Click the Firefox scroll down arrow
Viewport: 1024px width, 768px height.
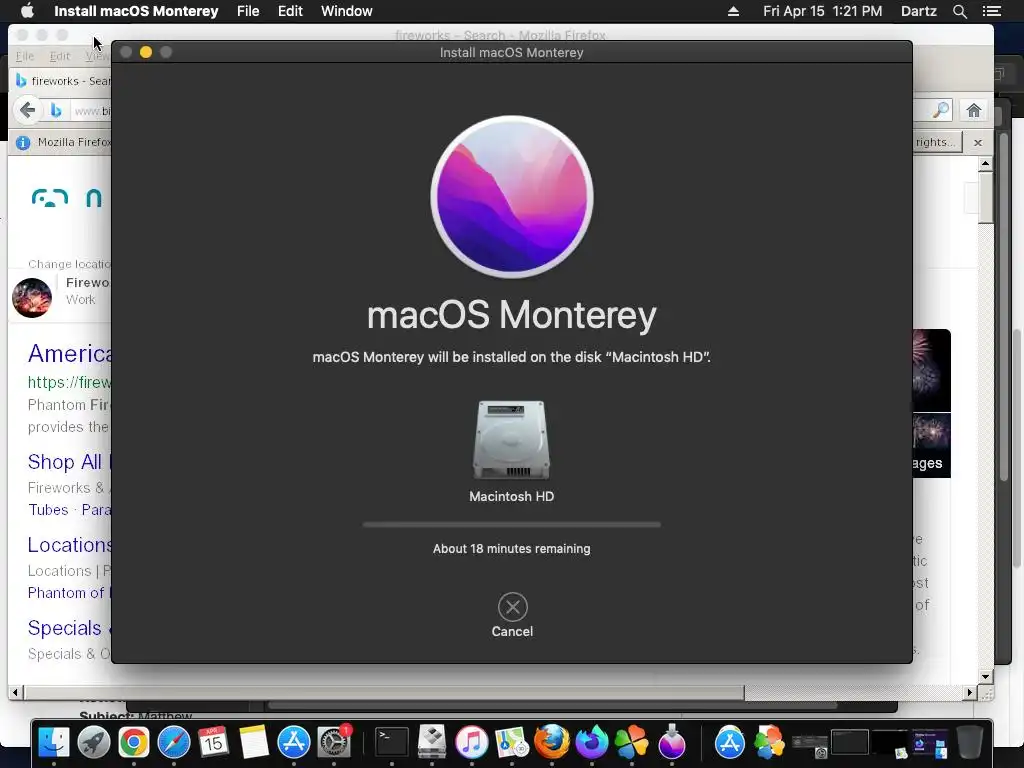985,677
